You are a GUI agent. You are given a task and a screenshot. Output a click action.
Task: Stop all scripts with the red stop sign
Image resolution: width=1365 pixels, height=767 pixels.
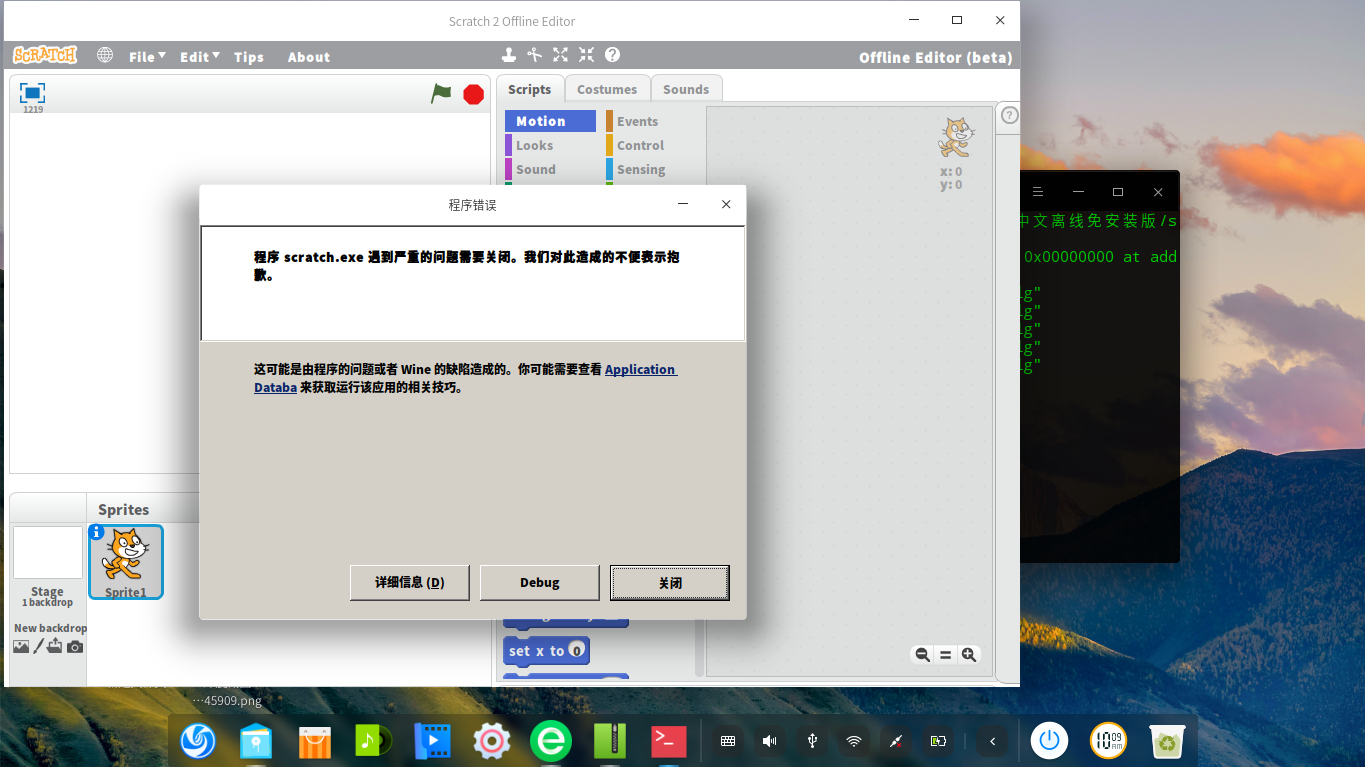pyautogui.click(x=474, y=94)
